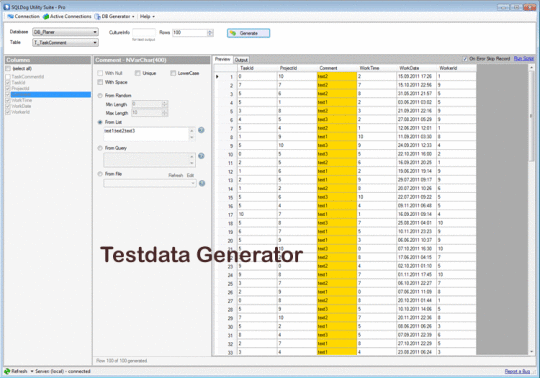Open Active Connections via its green icon
Screen dimensions: 540x378
46,16
